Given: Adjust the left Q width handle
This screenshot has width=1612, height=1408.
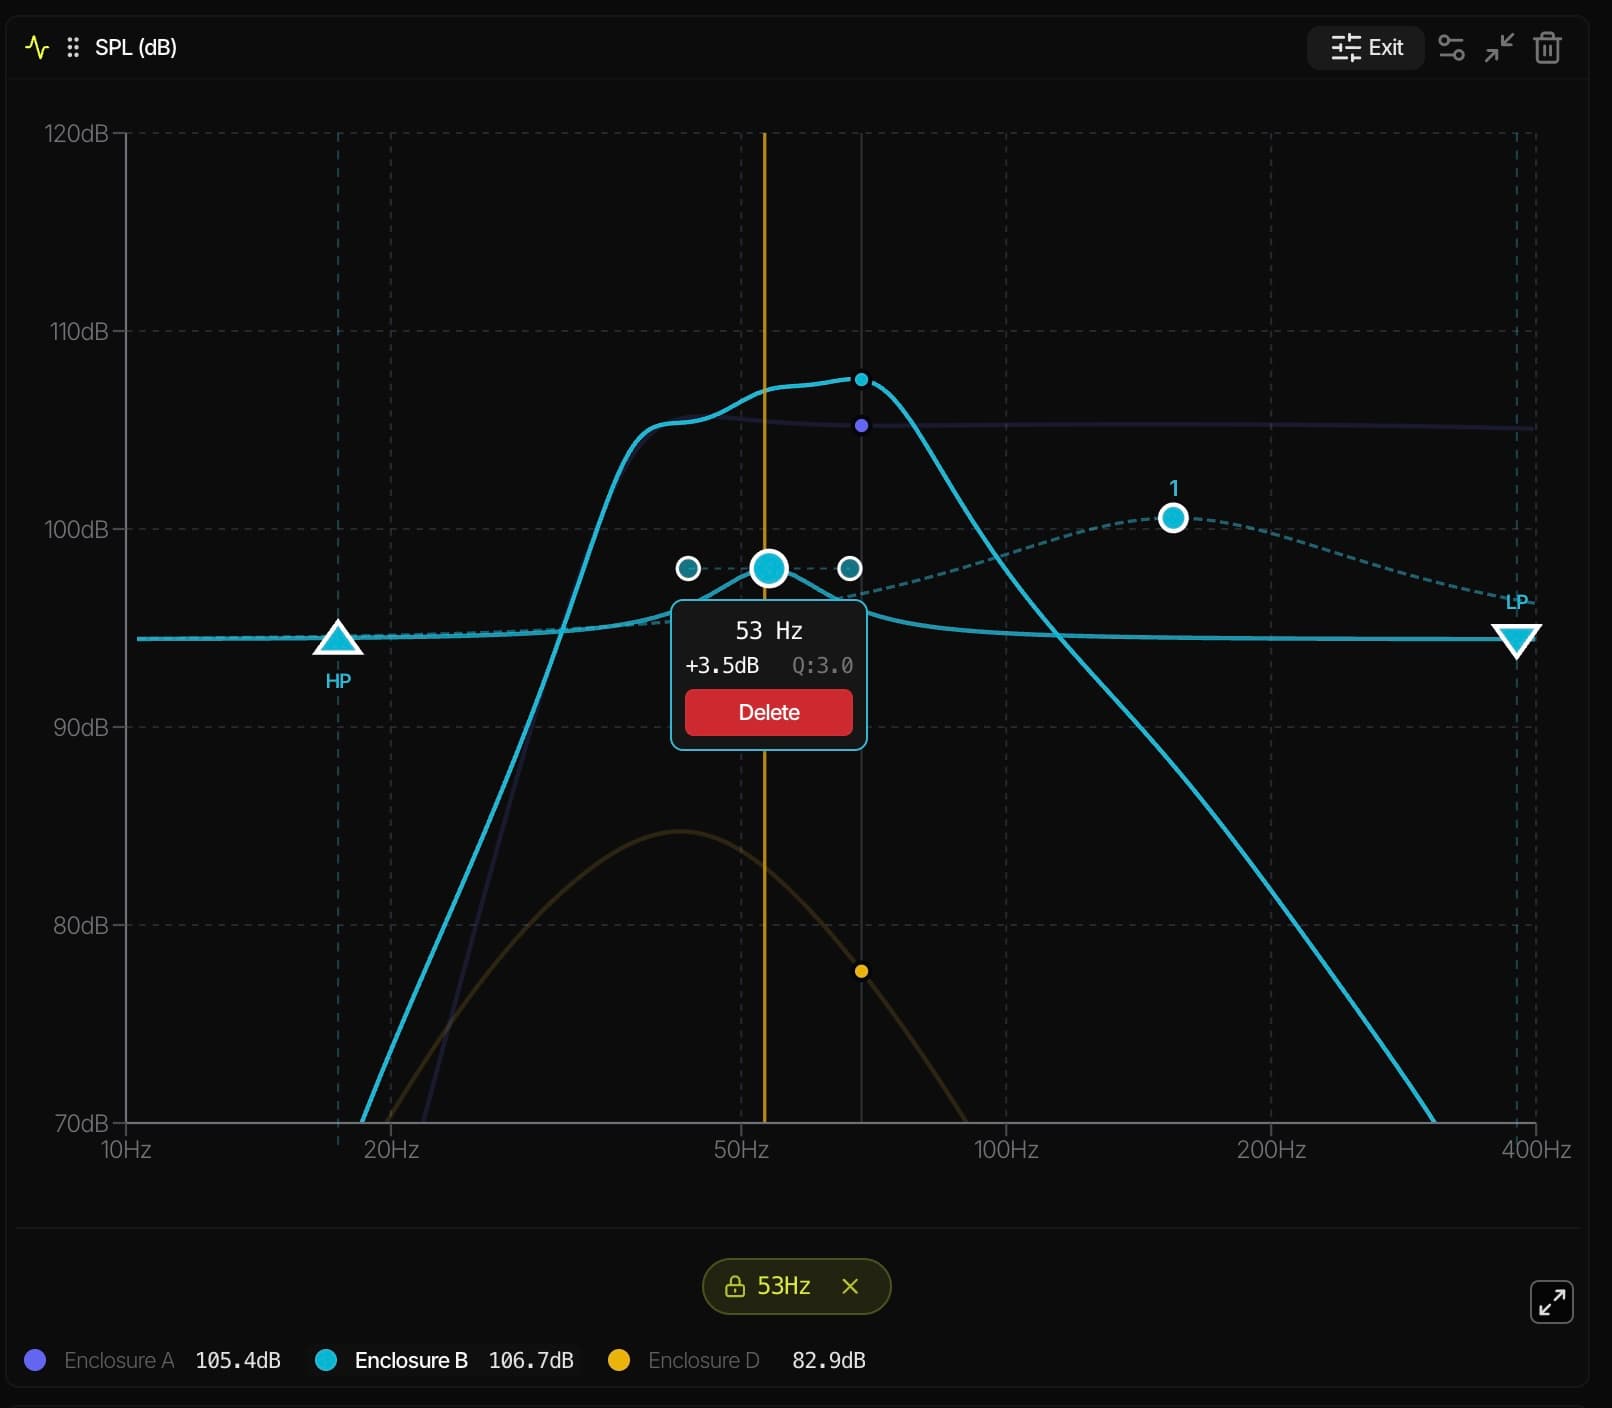Looking at the screenshot, I should tap(688, 567).
